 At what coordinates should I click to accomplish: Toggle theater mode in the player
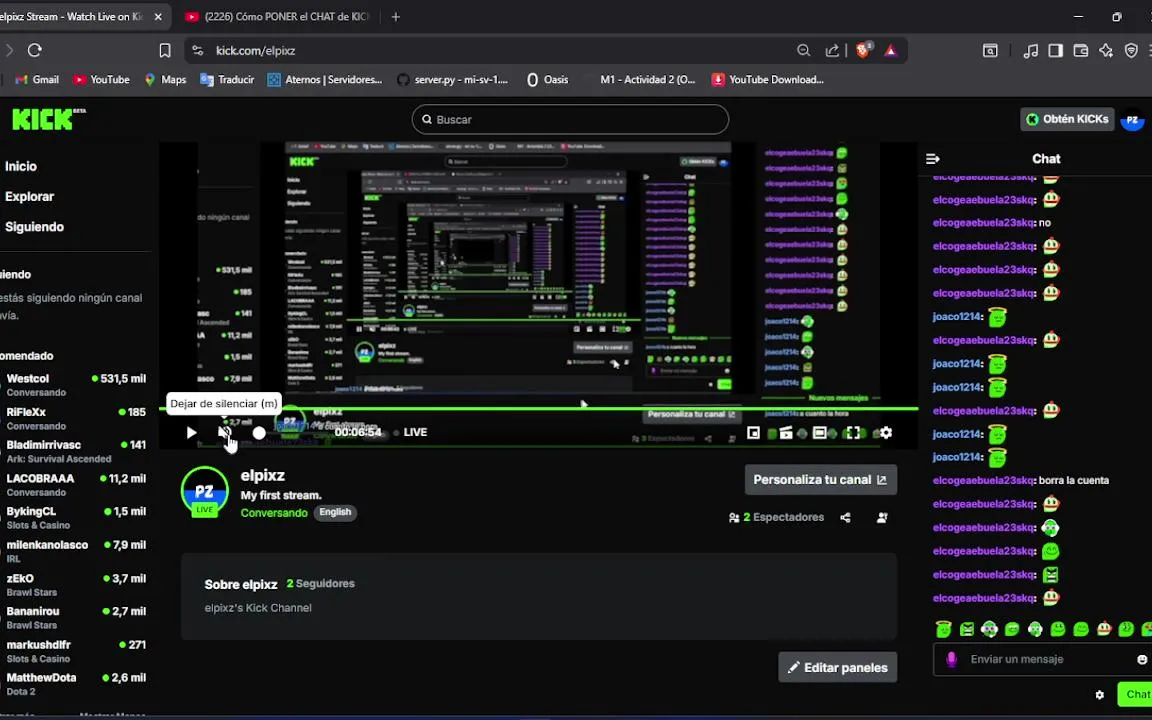[819, 433]
